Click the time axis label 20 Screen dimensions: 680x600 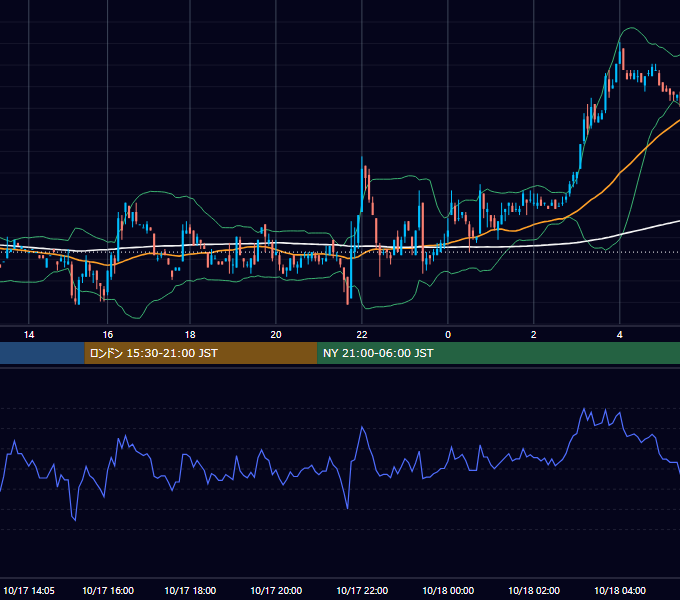[276, 335]
